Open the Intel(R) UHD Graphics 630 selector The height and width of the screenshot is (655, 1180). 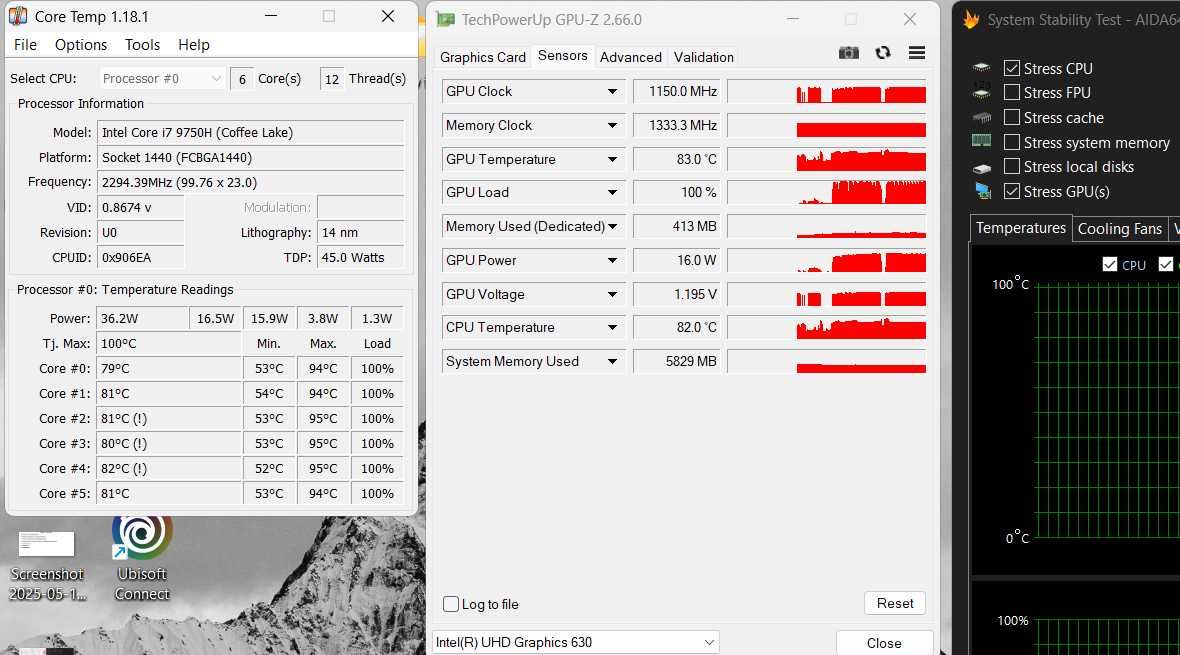(576, 642)
